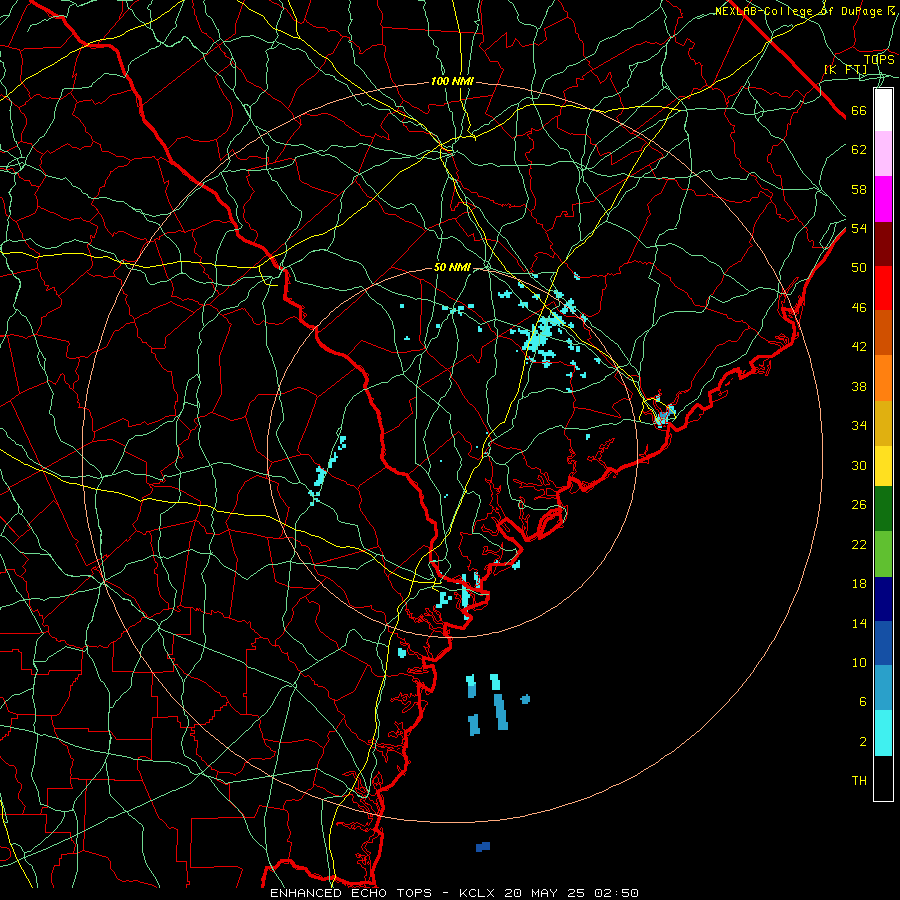Click the bright red legend swatch
The image size is (900, 900).
pyautogui.click(x=883, y=288)
